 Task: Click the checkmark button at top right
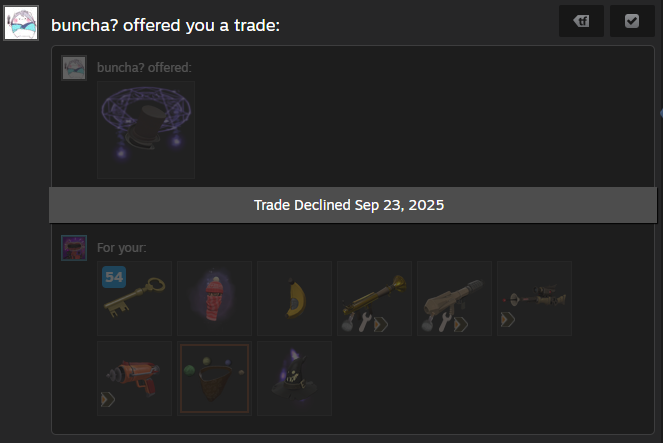click(632, 21)
